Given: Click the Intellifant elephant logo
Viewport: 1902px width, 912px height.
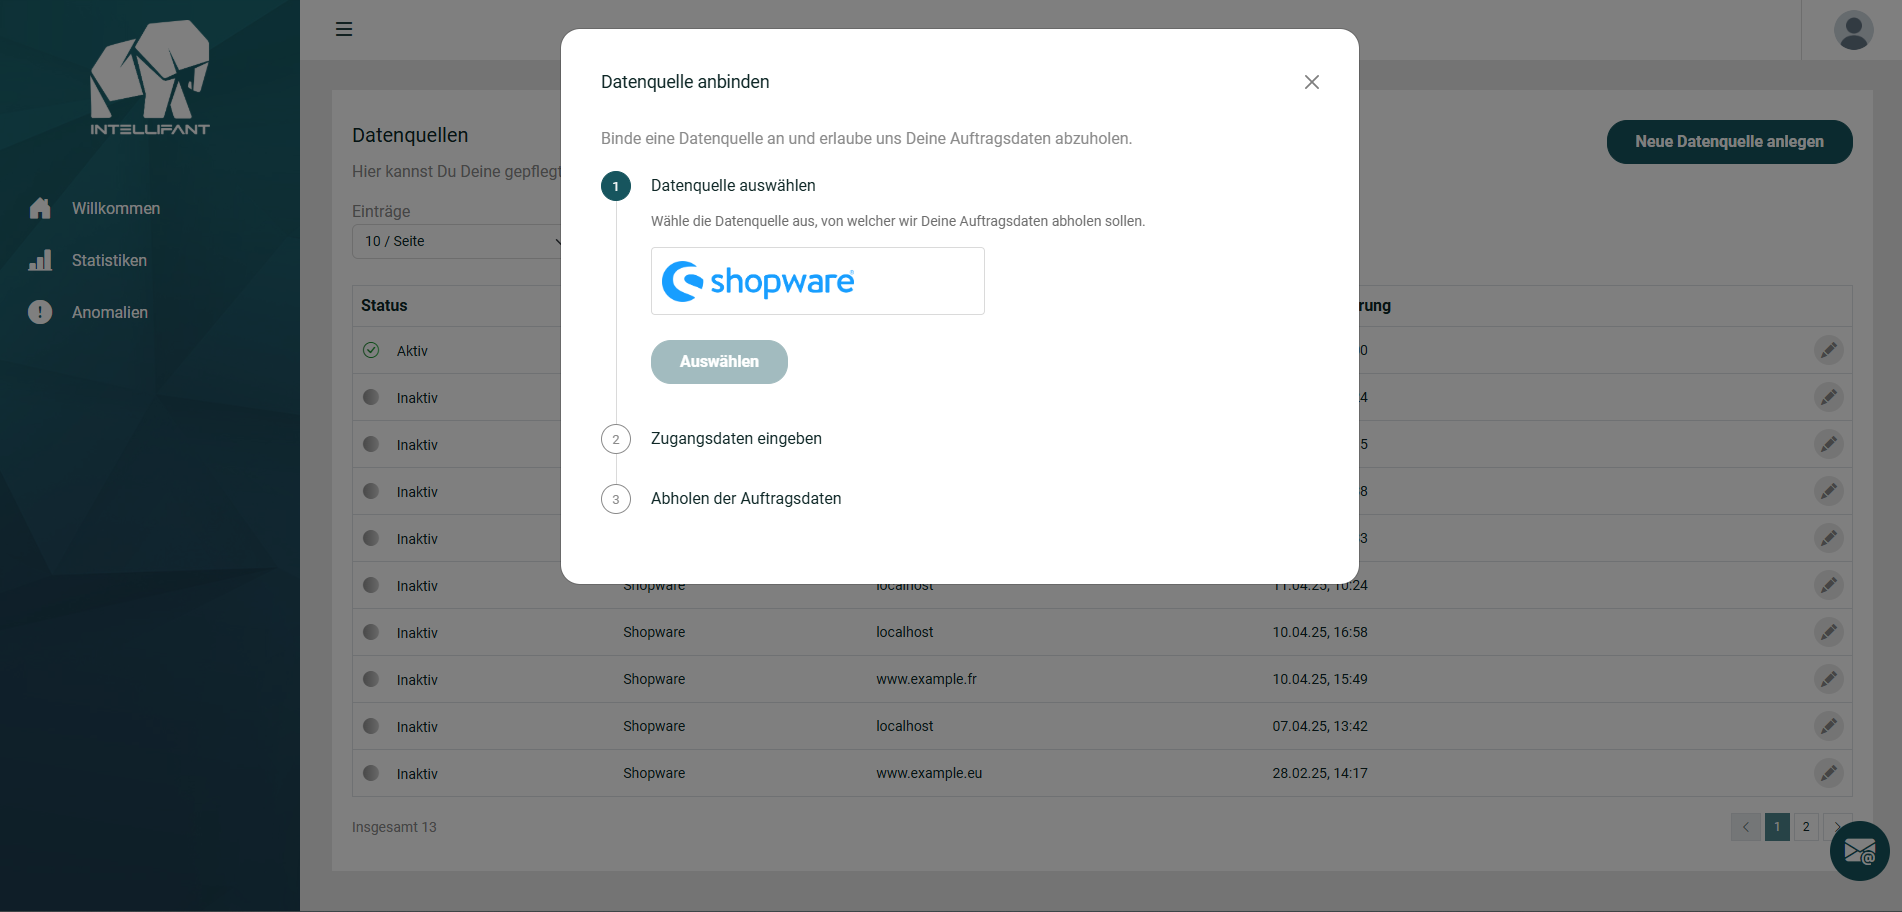Looking at the screenshot, I should pos(150,78).
